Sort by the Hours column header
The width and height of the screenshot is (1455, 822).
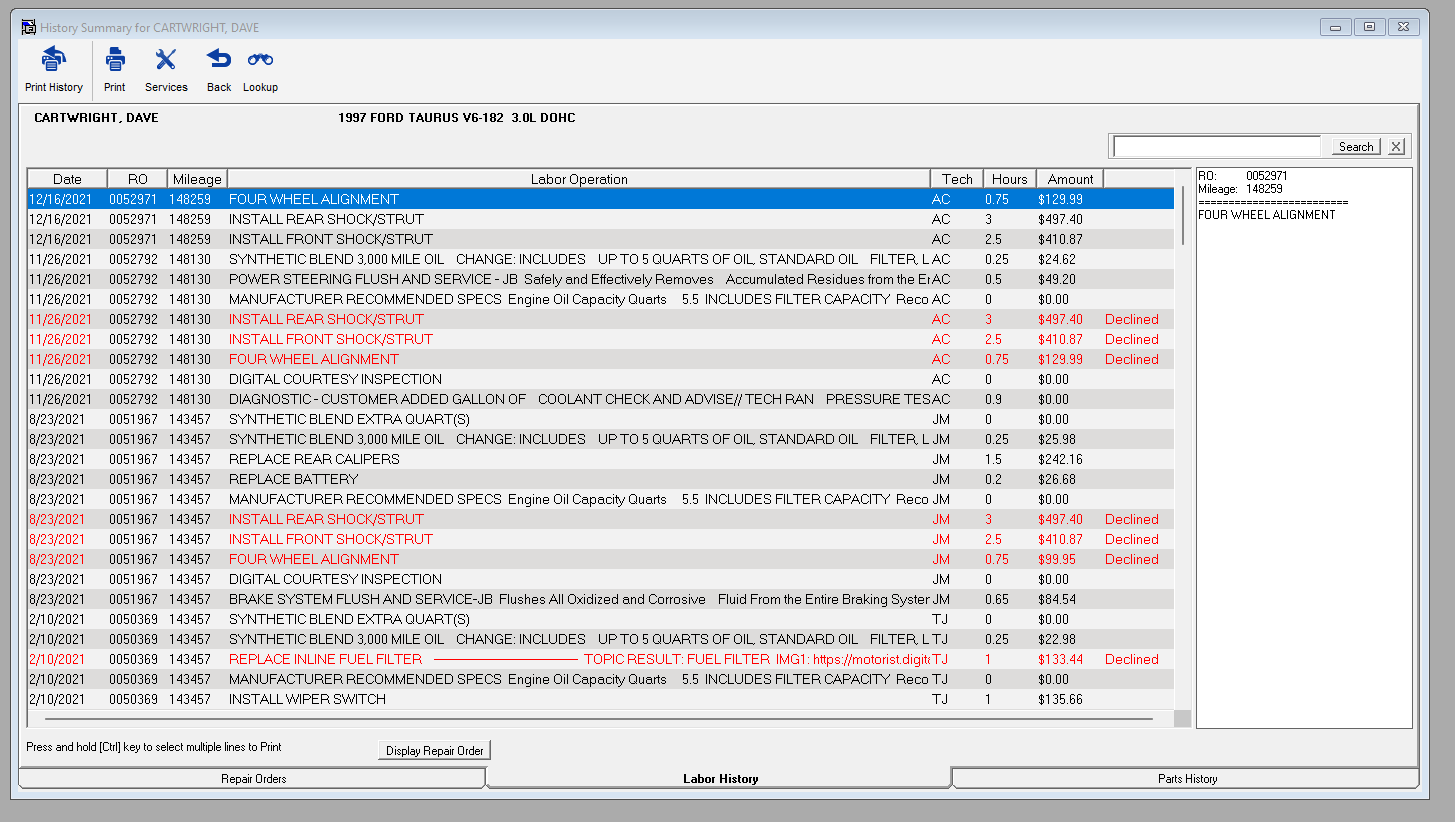pyautogui.click(x=1010, y=179)
